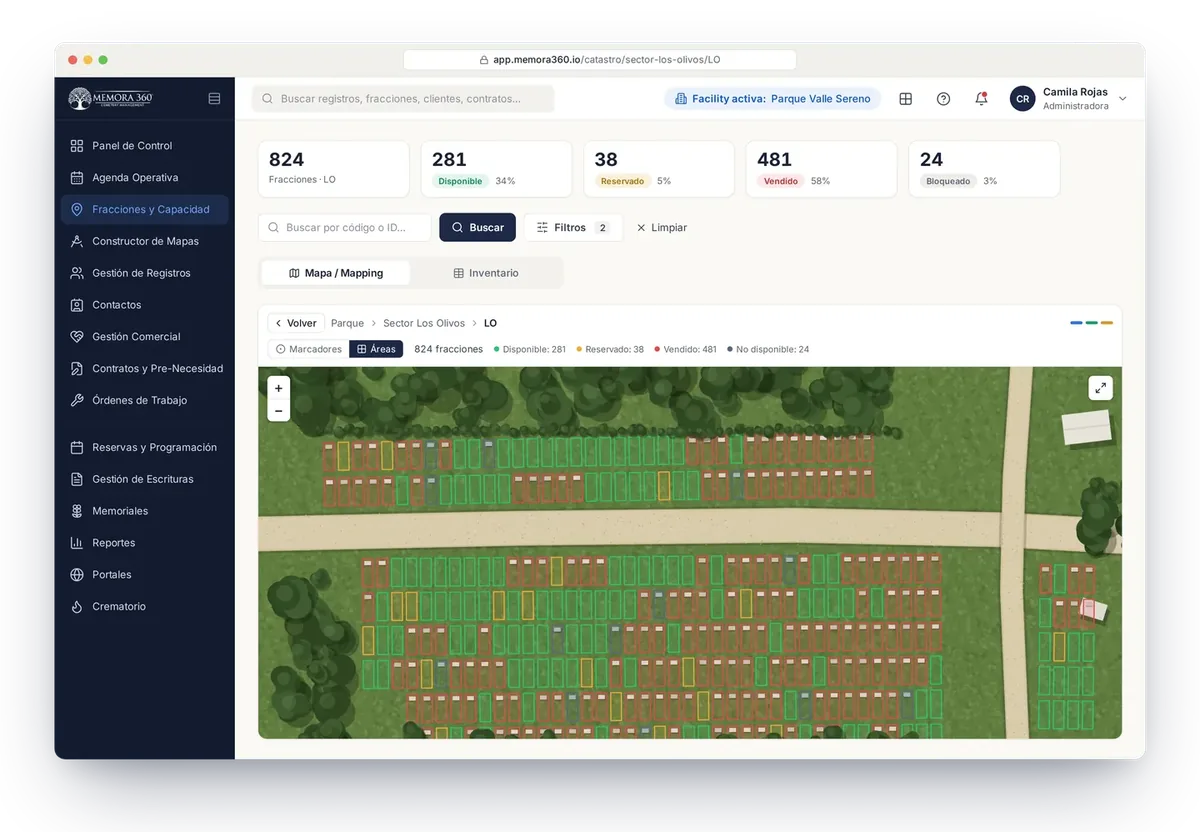This screenshot has height=832, width=1200.
Task: Expand map to fullscreen
Action: pos(1100,388)
